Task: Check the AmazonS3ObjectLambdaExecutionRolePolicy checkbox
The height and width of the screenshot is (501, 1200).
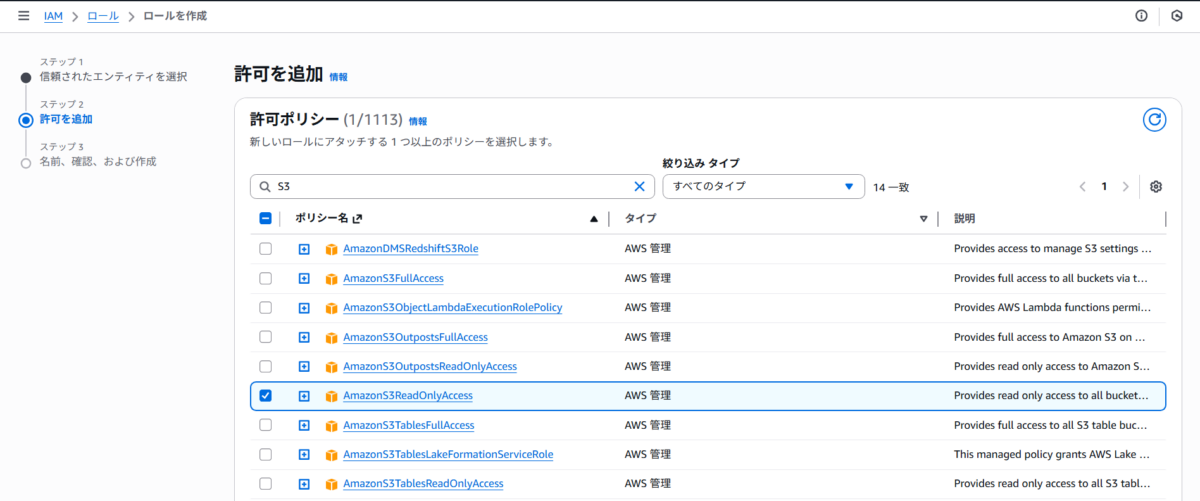Action: (x=265, y=308)
